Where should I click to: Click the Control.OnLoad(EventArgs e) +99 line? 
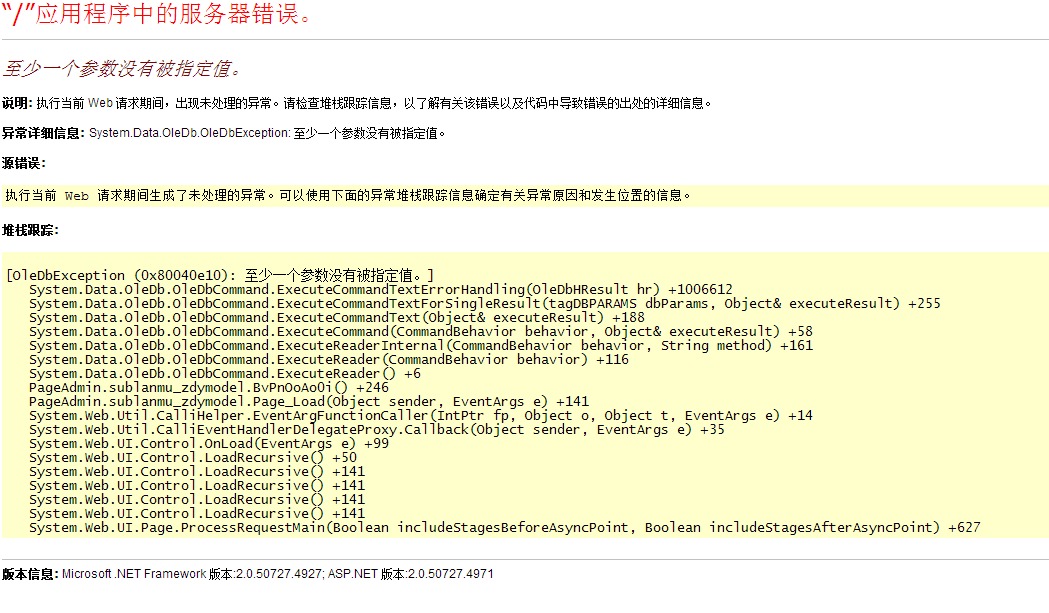click(208, 443)
